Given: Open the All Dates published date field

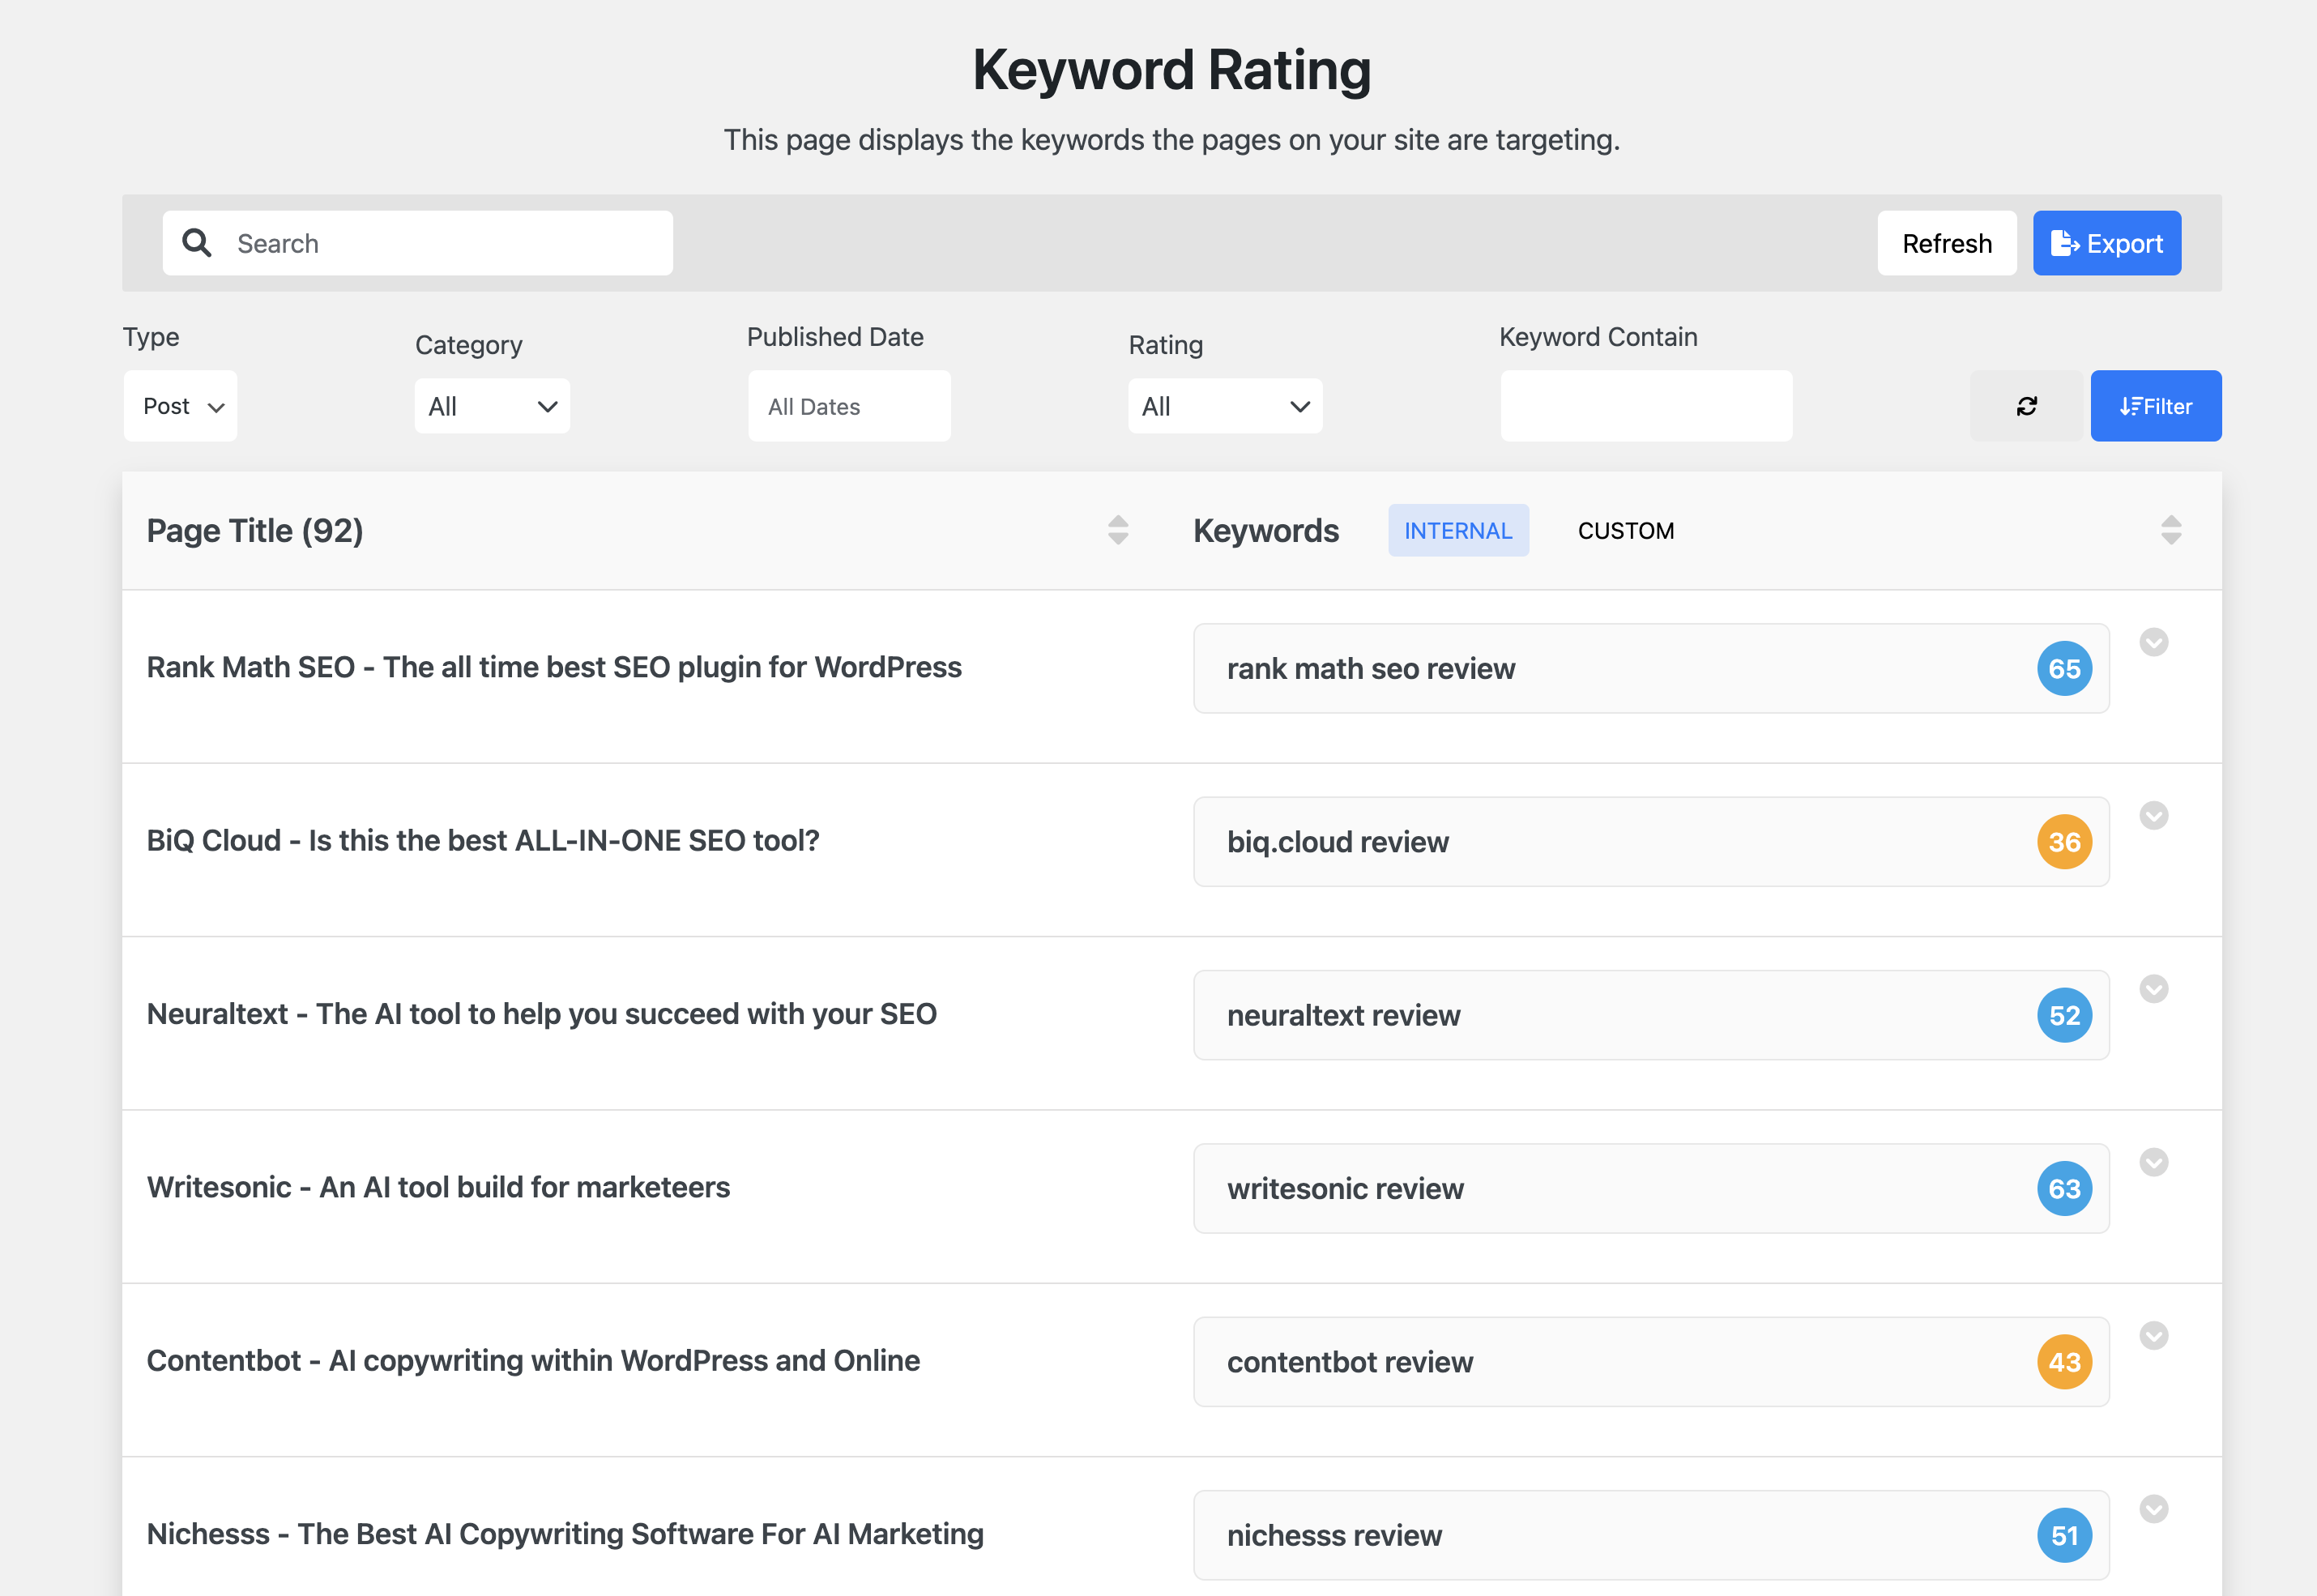Looking at the screenshot, I should coord(849,406).
